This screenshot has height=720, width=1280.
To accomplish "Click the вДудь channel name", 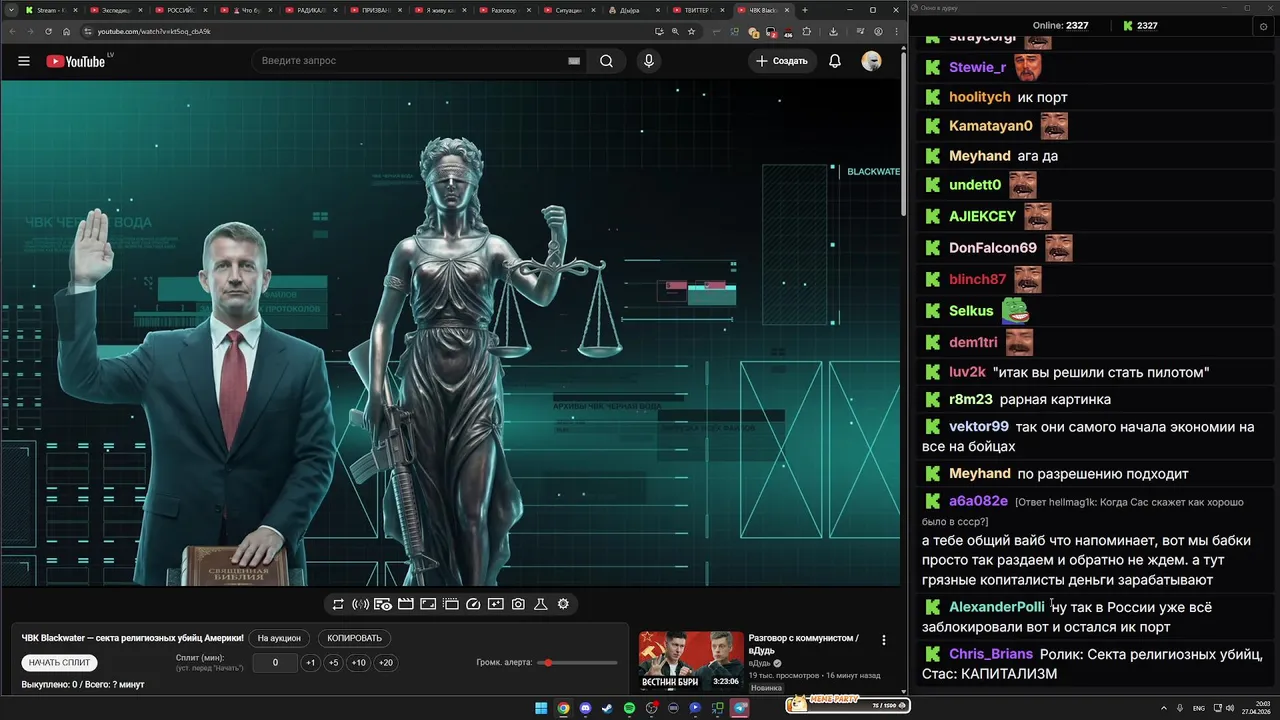I will 760,663.
